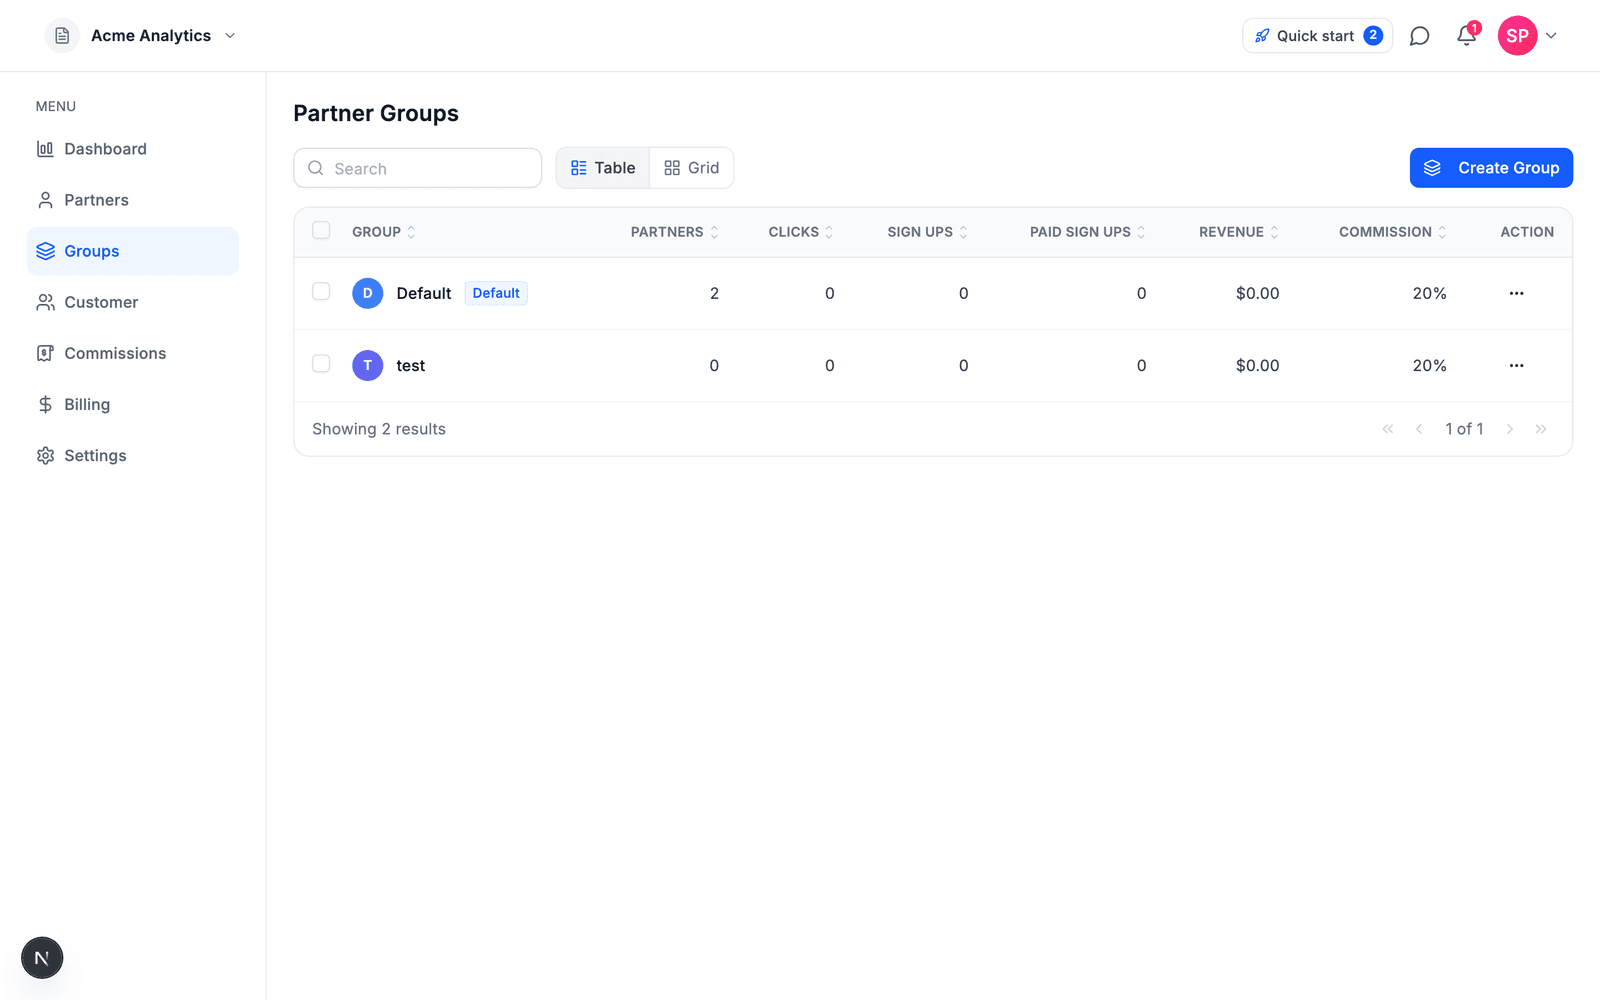Open Customer in the sidebar menu
The width and height of the screenshot is (1600, 1000).
(x=133, y=302)
